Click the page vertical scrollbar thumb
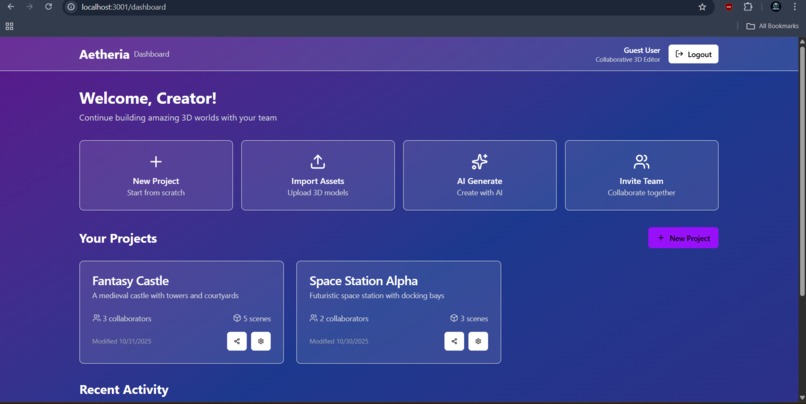The image size is (806, 404). pyautogui.click(x=802, y=170)
